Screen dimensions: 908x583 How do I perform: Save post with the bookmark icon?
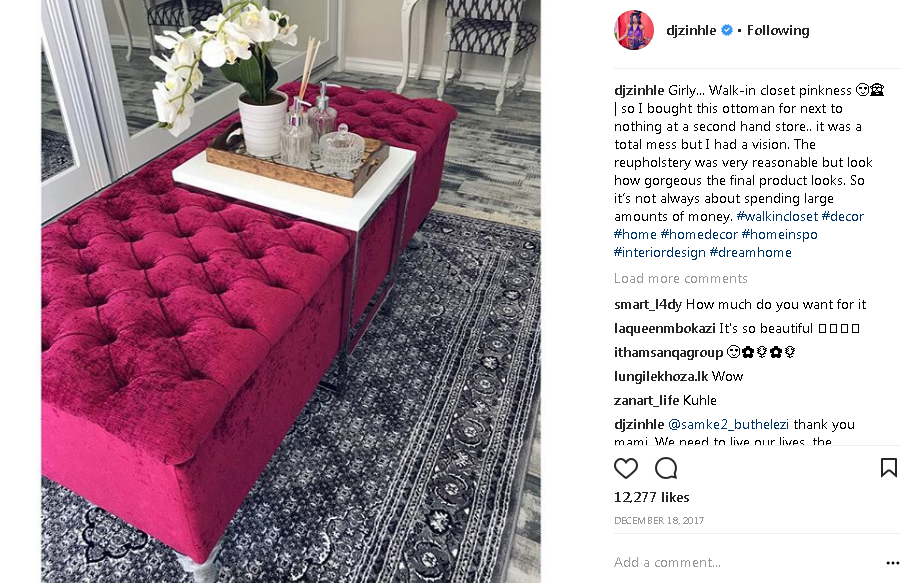click(x=889, y=467)
